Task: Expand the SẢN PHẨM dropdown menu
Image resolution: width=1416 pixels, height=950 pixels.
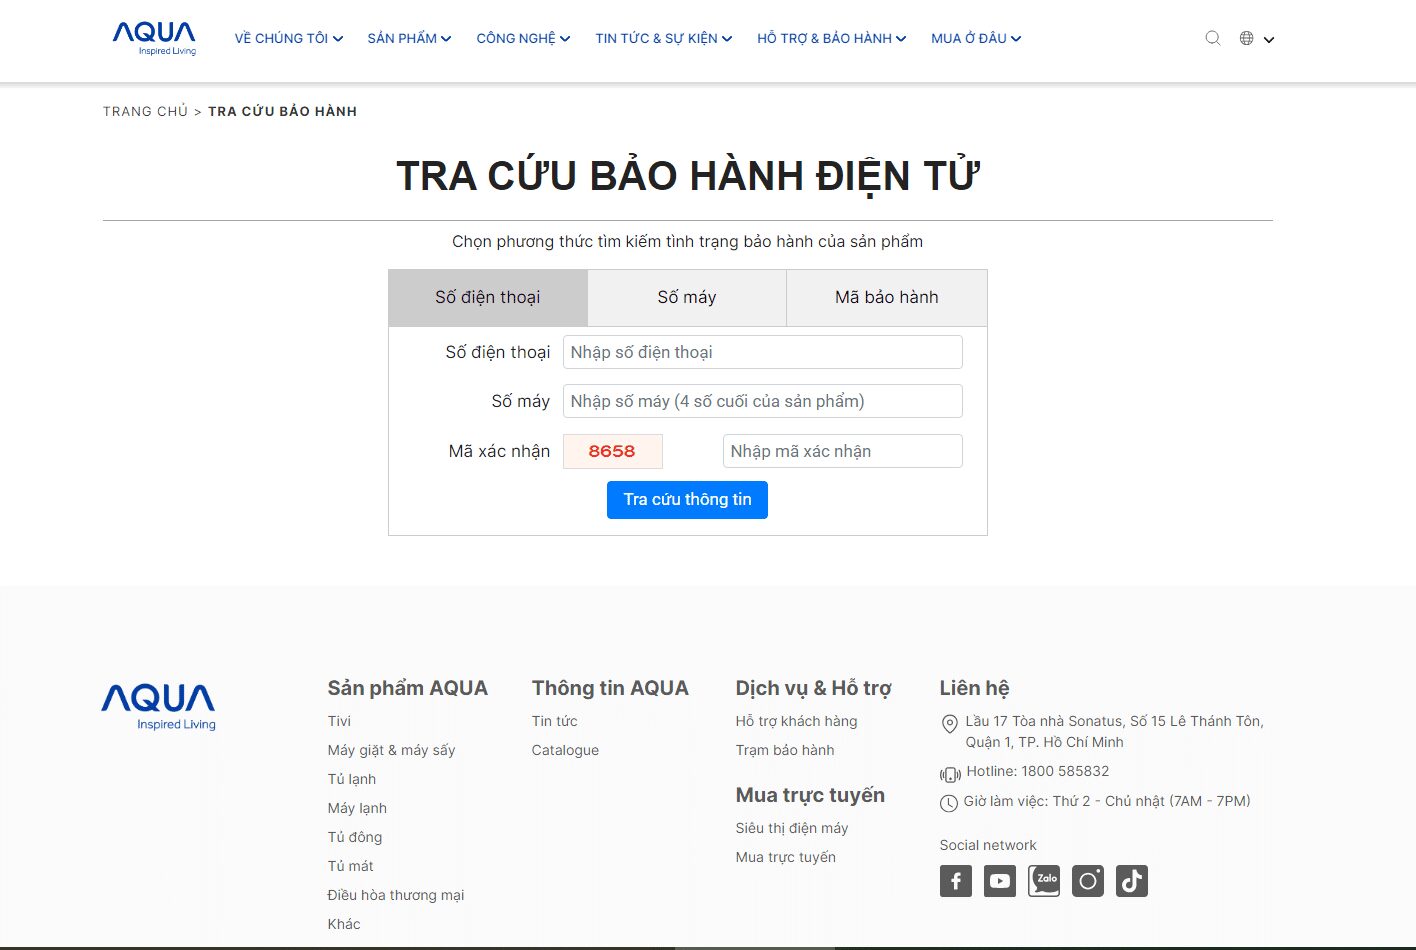Action: pyautogui.click(x=408, y=37)
